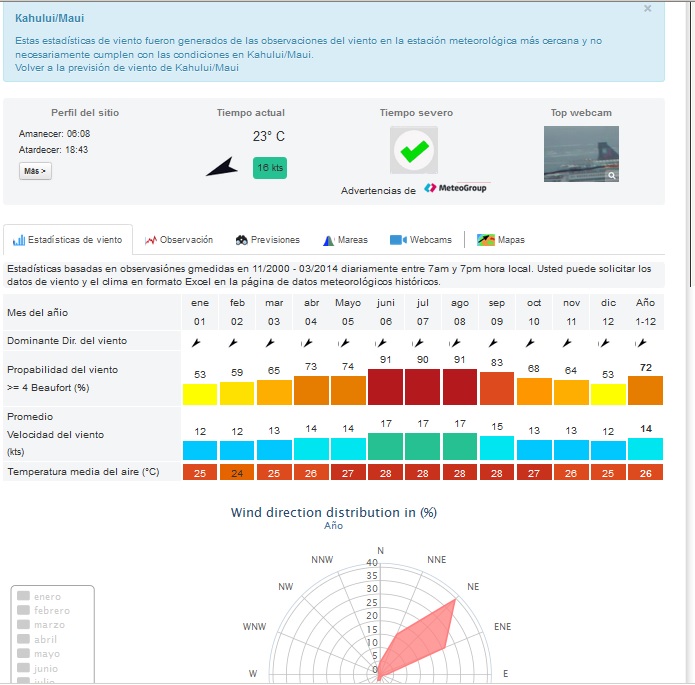Screen dimensions: 695x685
Task: Toggle the enero legend checkbox
Action: 23,596
